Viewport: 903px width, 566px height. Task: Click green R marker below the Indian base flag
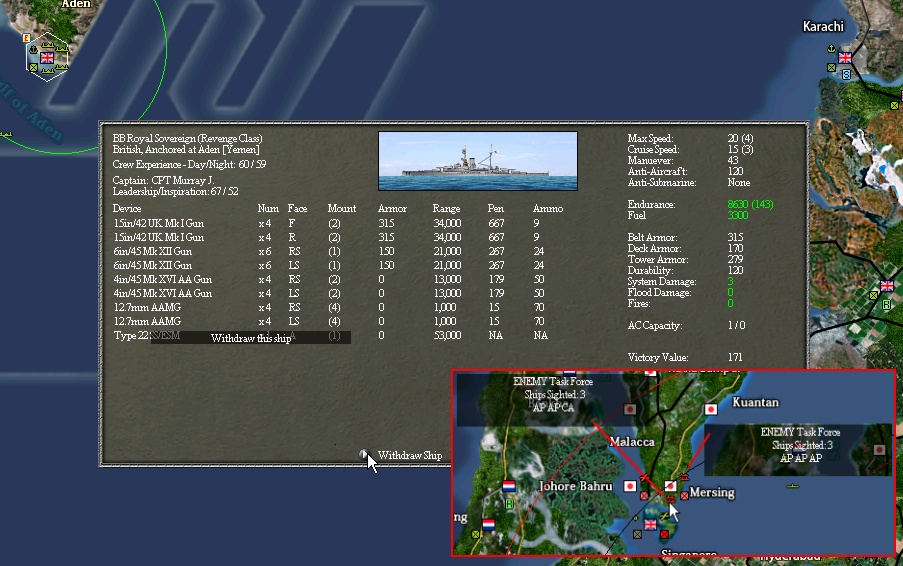click(x=886, y=305)
